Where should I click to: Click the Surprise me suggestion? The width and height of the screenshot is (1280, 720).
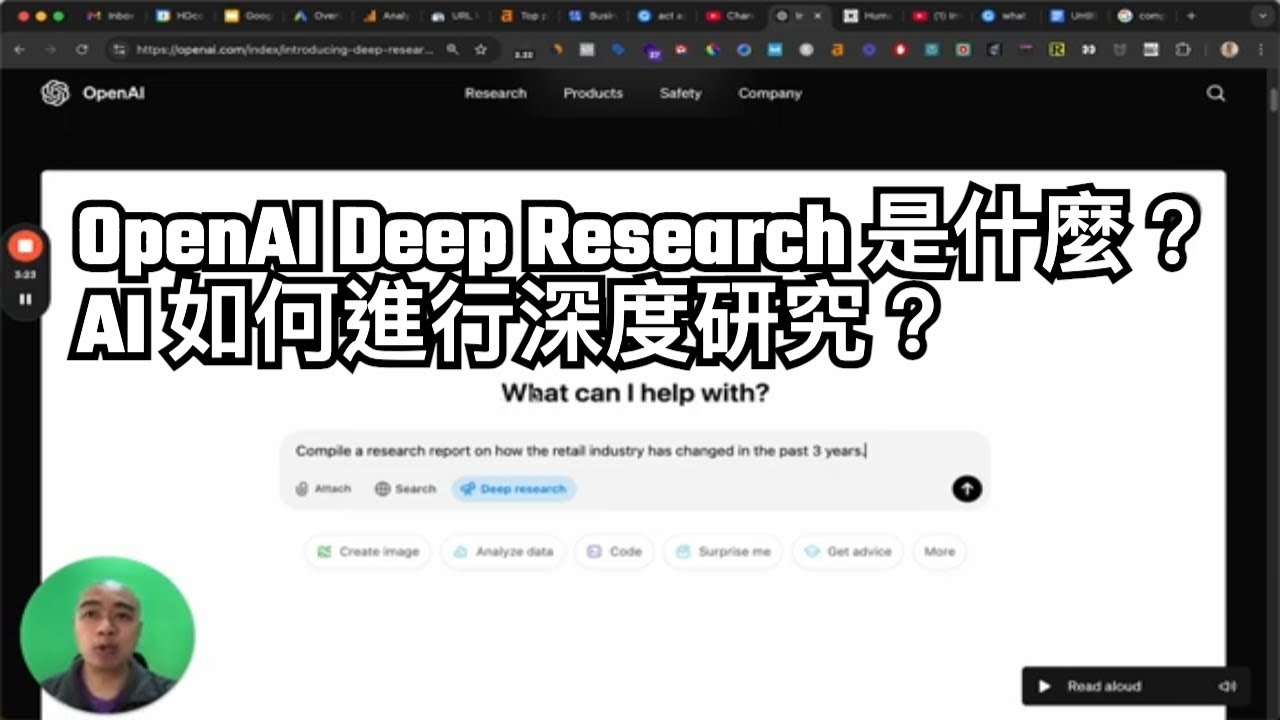click(723, 551)
